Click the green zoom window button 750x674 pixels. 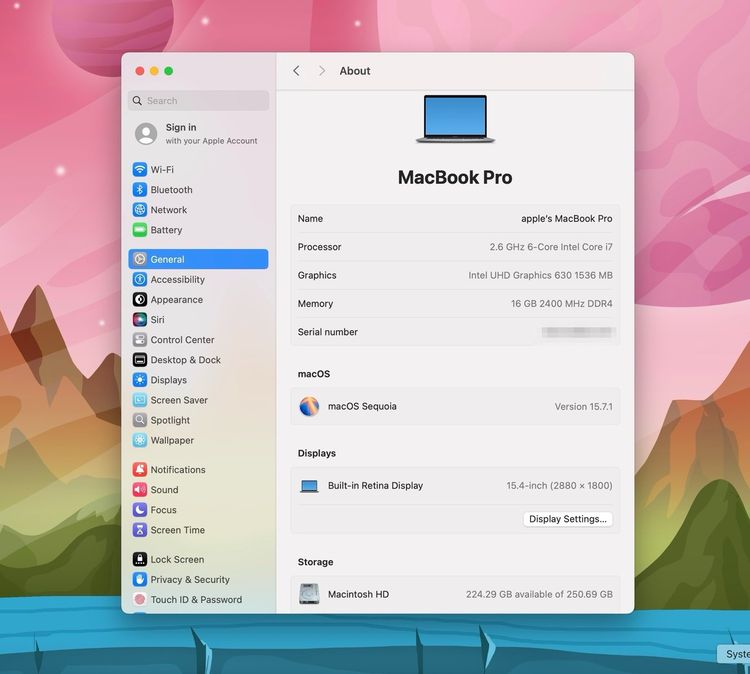(168, 71)
